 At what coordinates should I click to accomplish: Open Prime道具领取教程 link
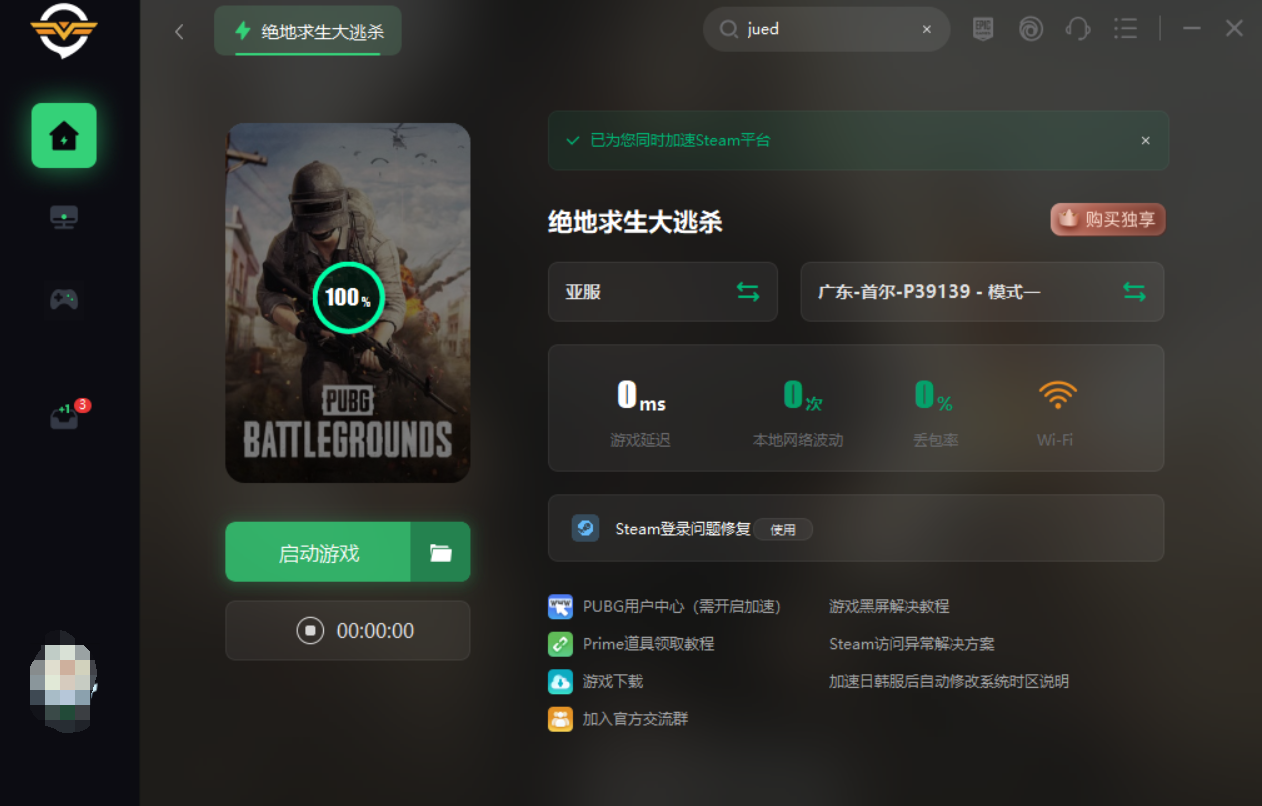649,644
